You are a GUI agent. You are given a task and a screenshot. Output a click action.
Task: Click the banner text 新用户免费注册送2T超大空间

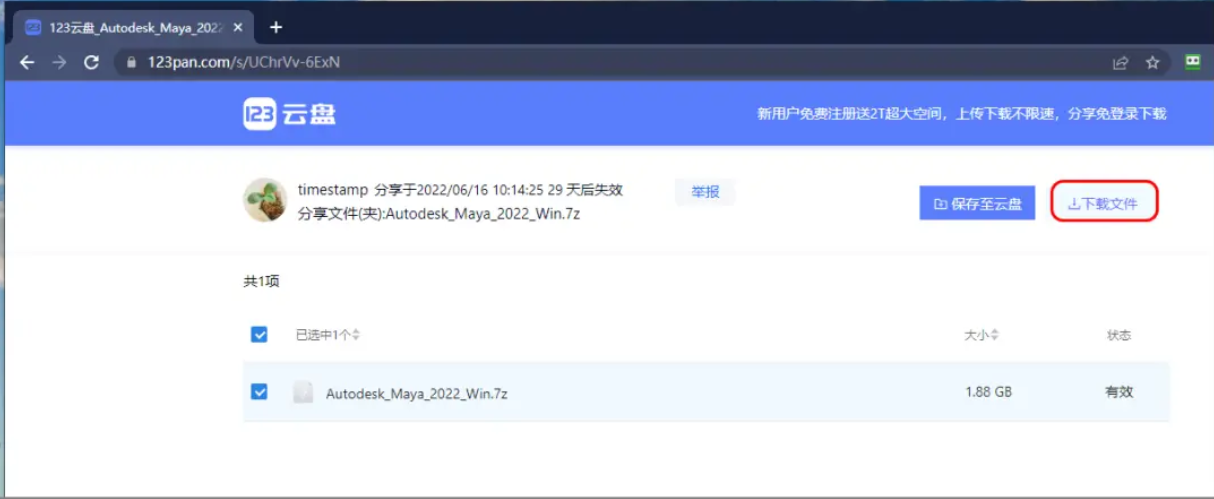click(x=850, y=114)
